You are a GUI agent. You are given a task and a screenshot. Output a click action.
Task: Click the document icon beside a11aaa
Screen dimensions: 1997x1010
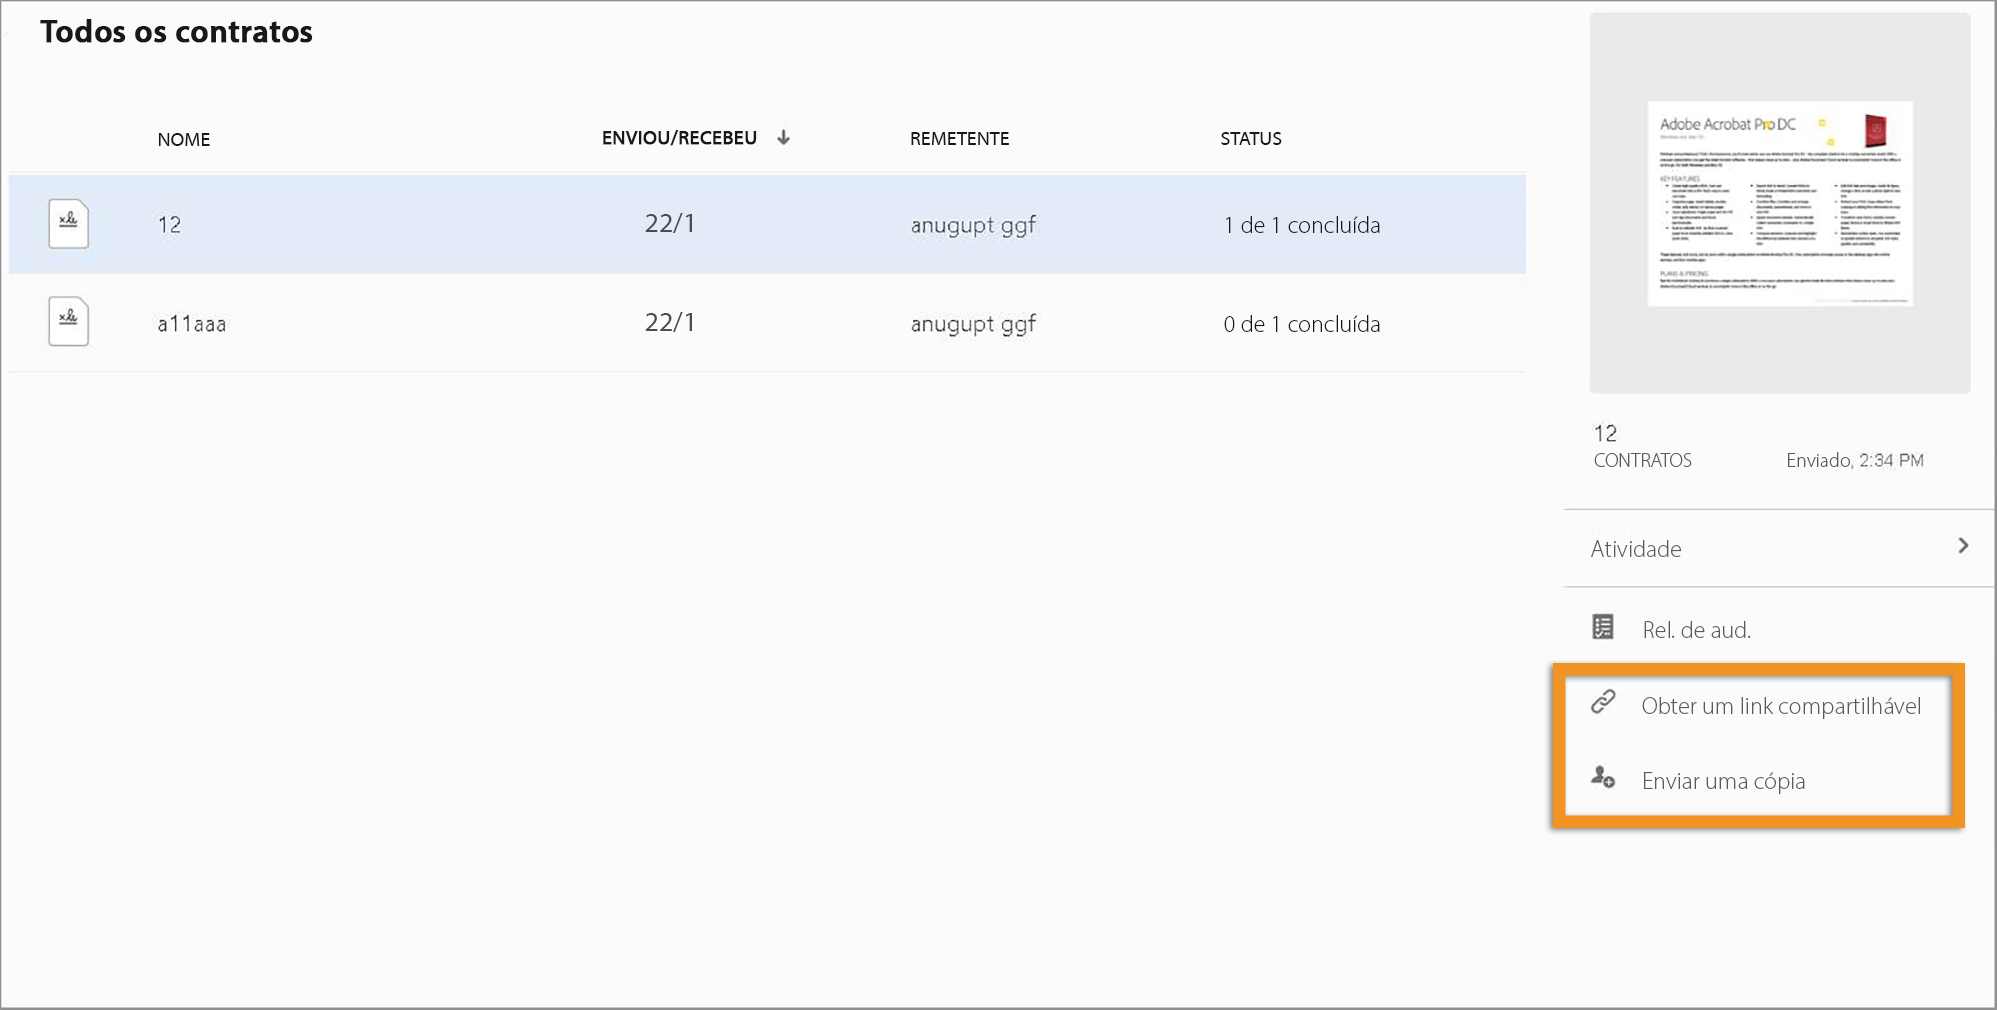pos(68,322)
